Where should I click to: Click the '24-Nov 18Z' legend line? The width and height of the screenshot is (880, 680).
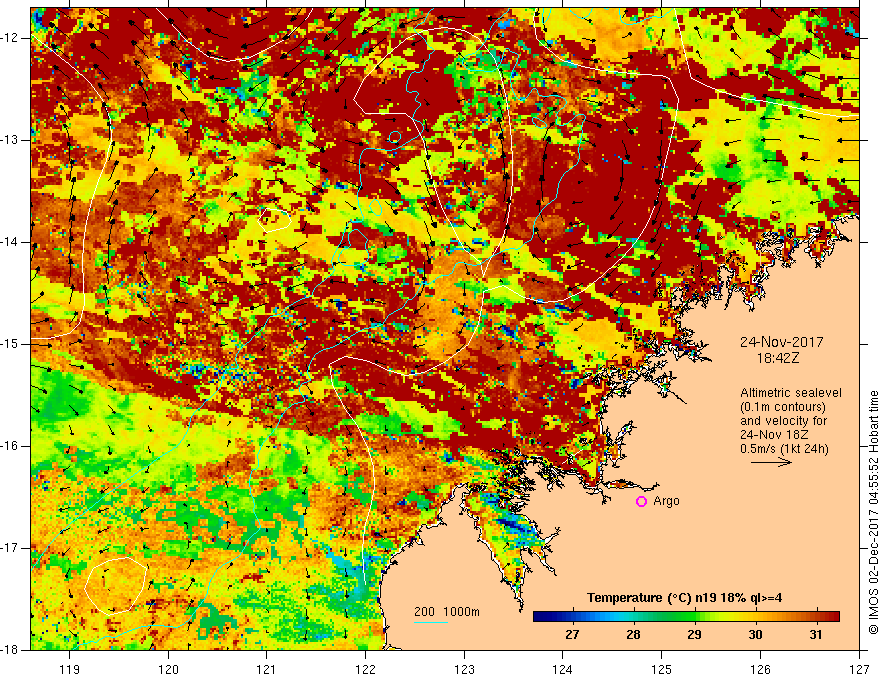[776, 435]
